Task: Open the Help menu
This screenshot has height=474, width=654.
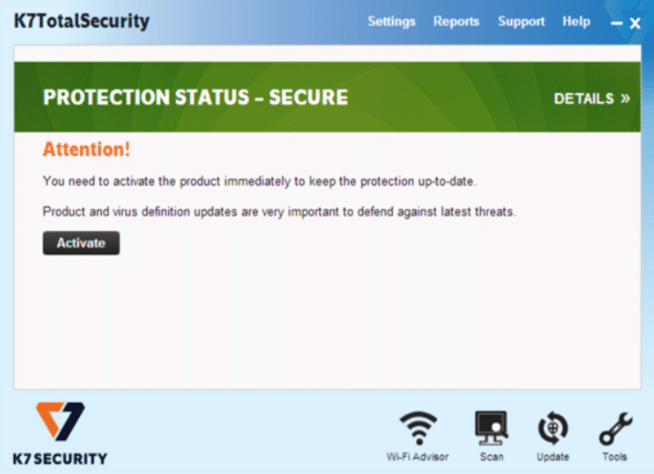Action: pos(576,21)
